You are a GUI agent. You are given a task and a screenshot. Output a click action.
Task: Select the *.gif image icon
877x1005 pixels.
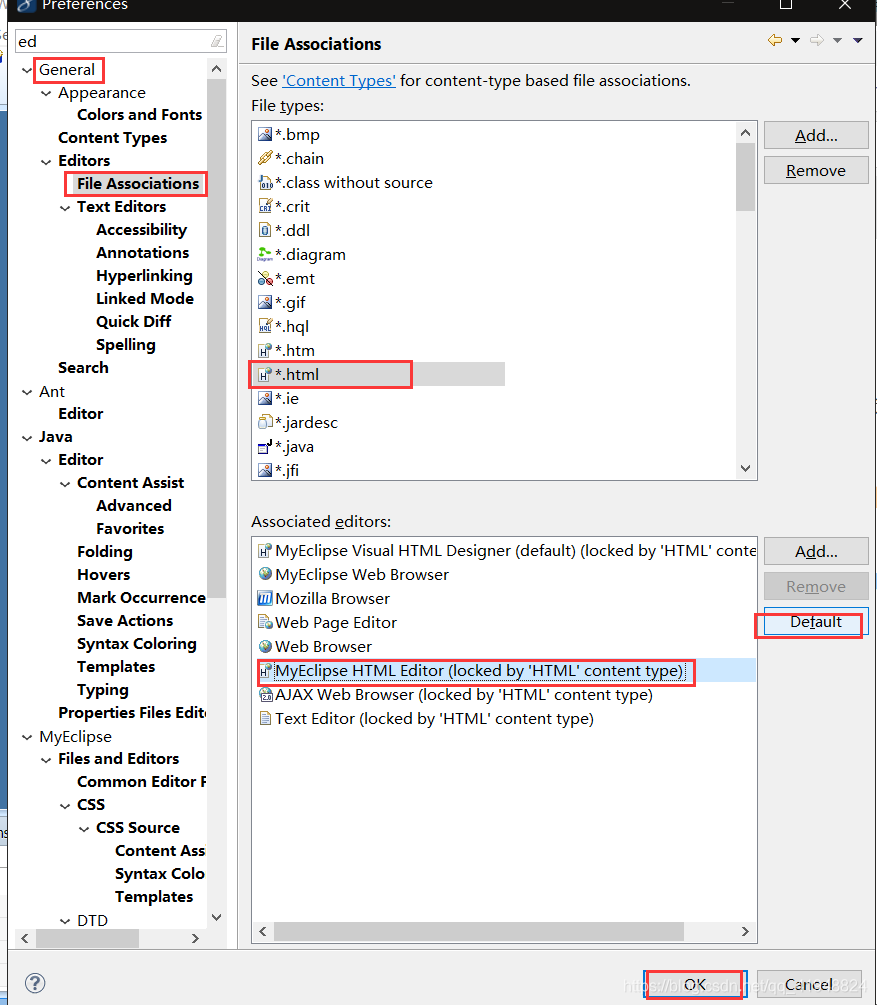[x=265, y=302]
